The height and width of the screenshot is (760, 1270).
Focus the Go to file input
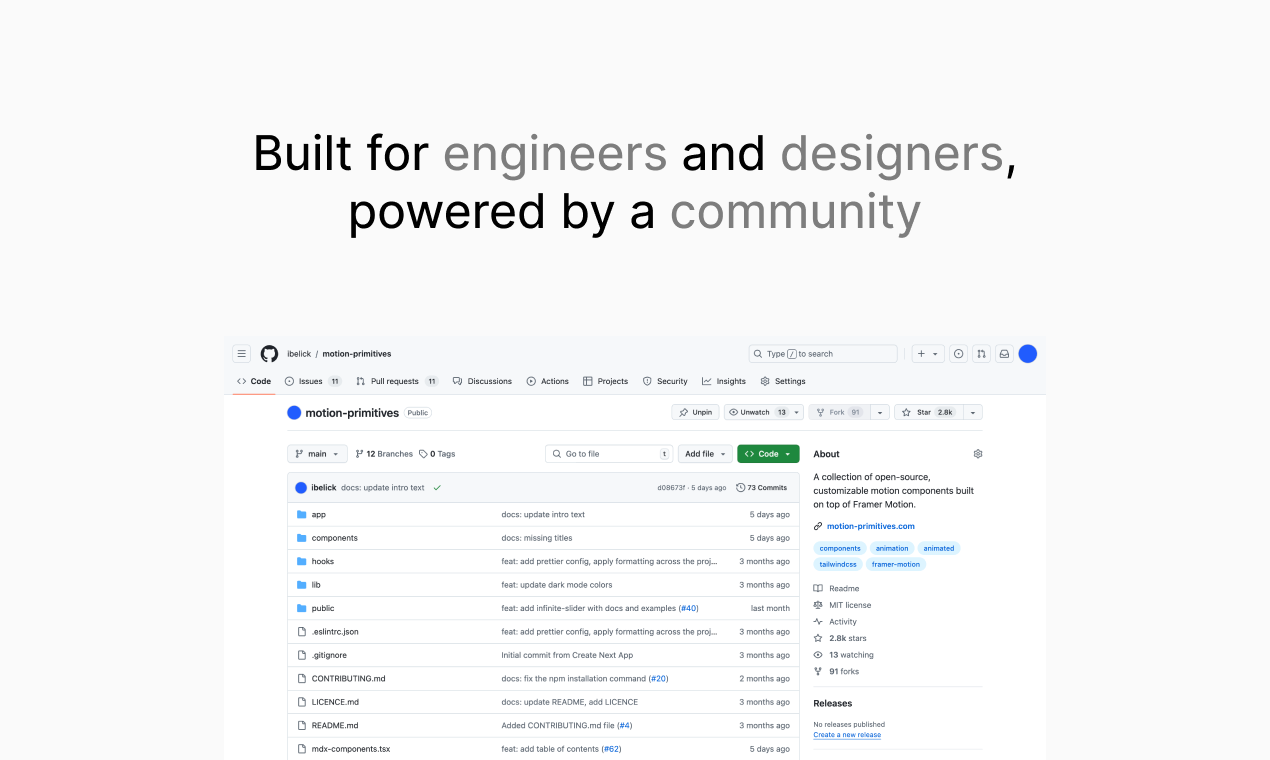pos(608,454)
